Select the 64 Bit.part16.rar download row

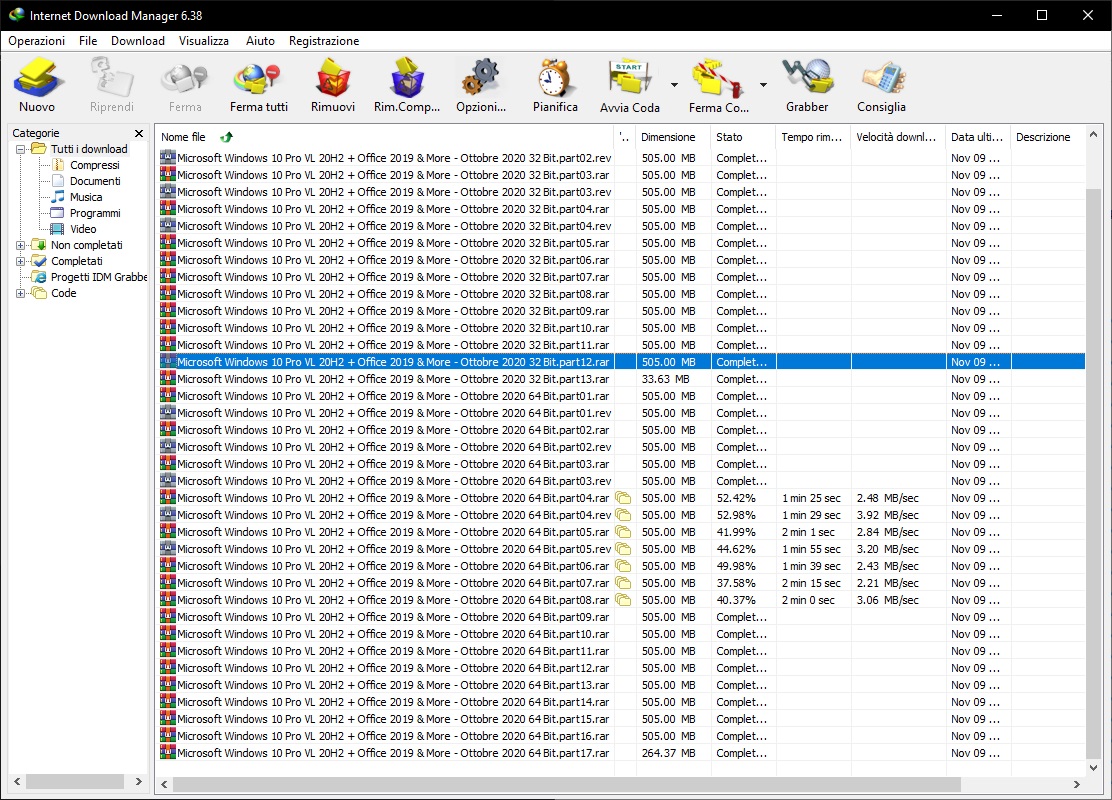coord(621,736)
